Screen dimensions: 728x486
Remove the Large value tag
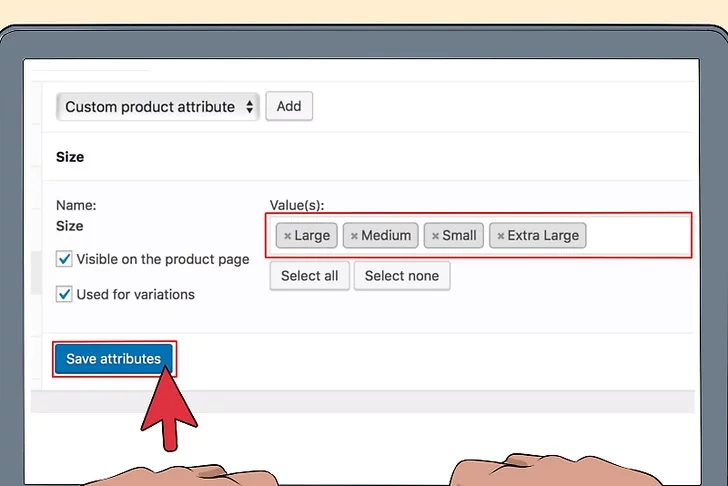pos(287,236)
